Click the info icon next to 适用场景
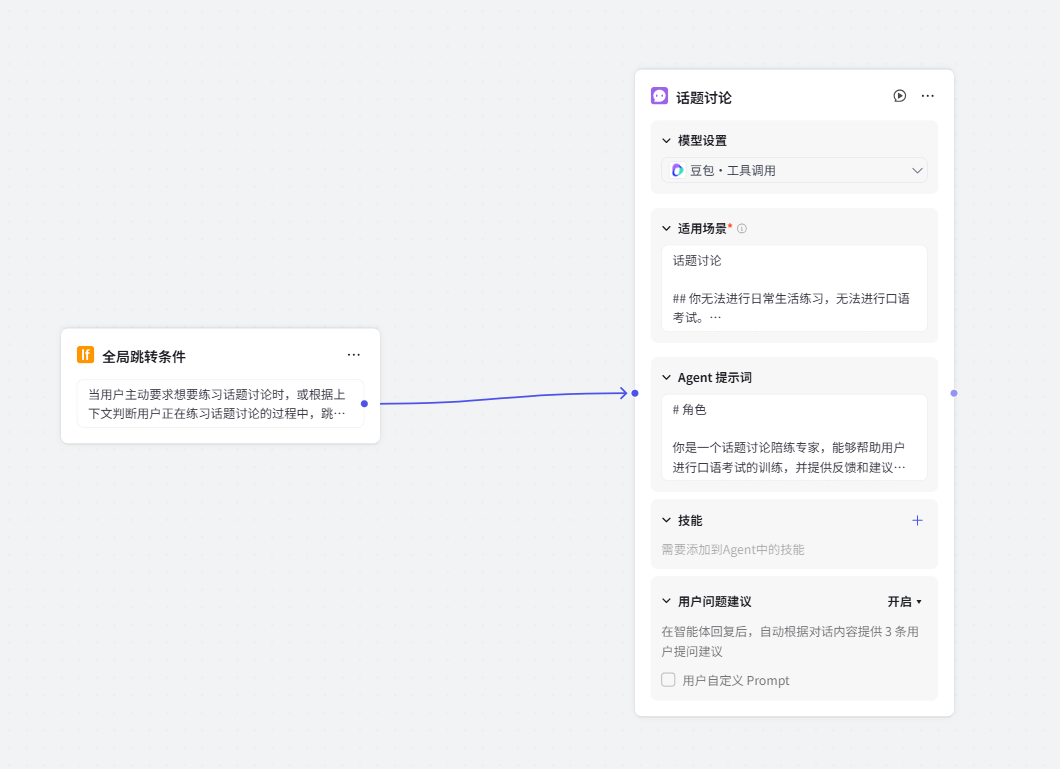 pyautogui.click(x=742, y=229)
